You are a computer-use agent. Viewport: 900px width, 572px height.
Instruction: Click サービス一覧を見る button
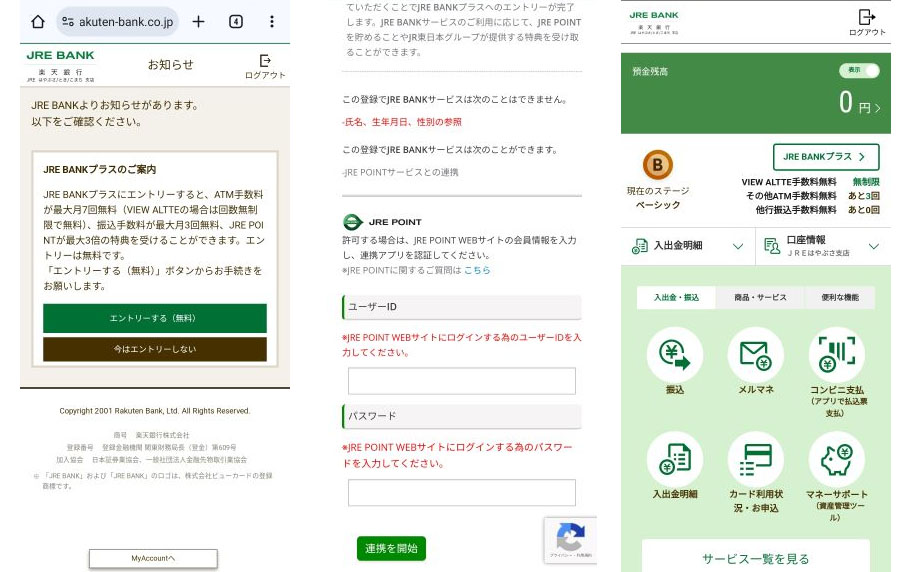pyautogui.click(x=755, y=558)
